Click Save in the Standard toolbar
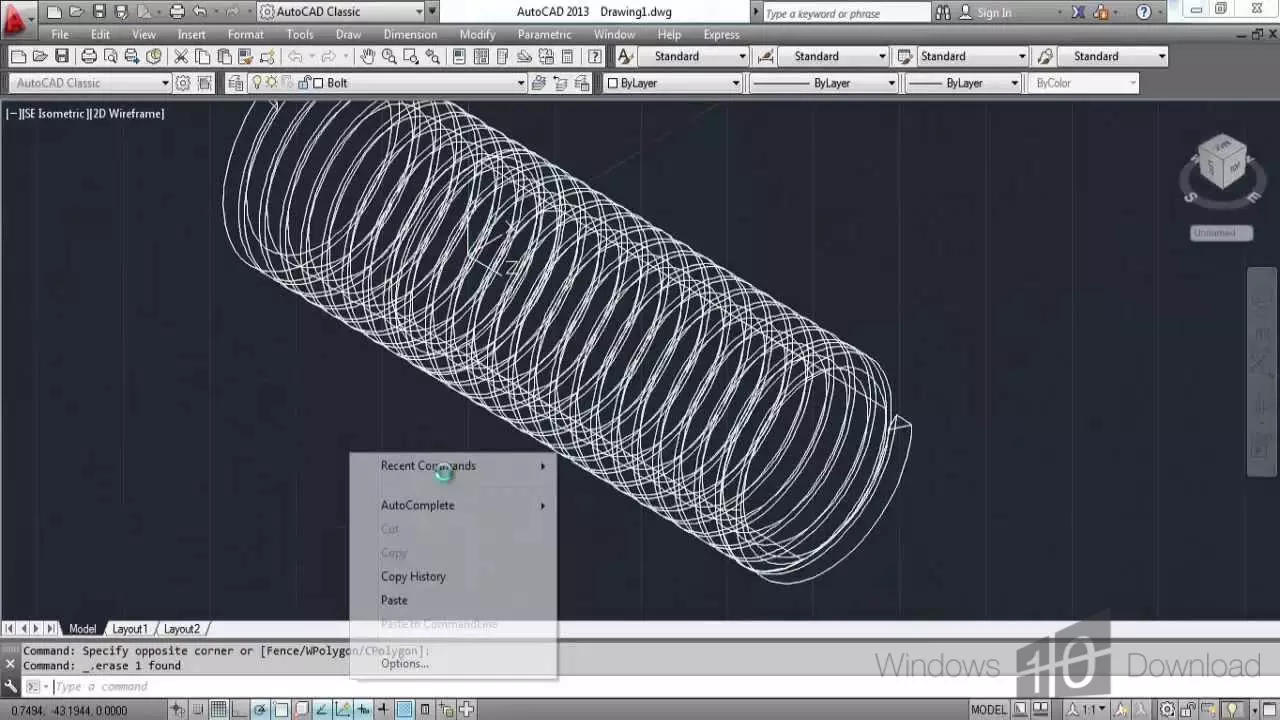Screen dimensions: 1280x720 pyautogui.click(x=62, y=56)
